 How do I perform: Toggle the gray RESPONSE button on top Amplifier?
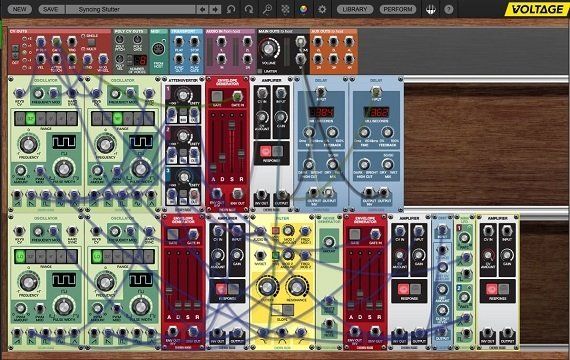coord(278,151)
